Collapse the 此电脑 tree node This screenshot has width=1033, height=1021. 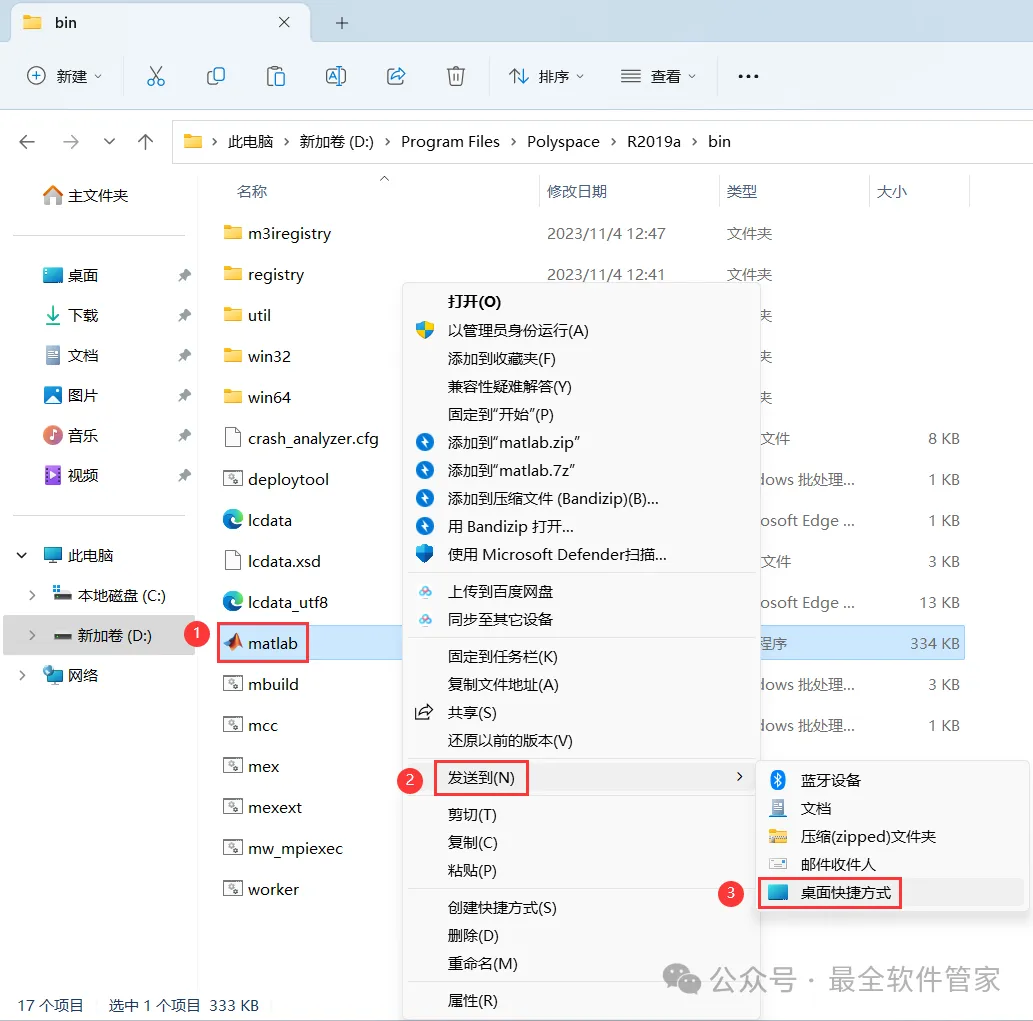(x=22, y=555)
